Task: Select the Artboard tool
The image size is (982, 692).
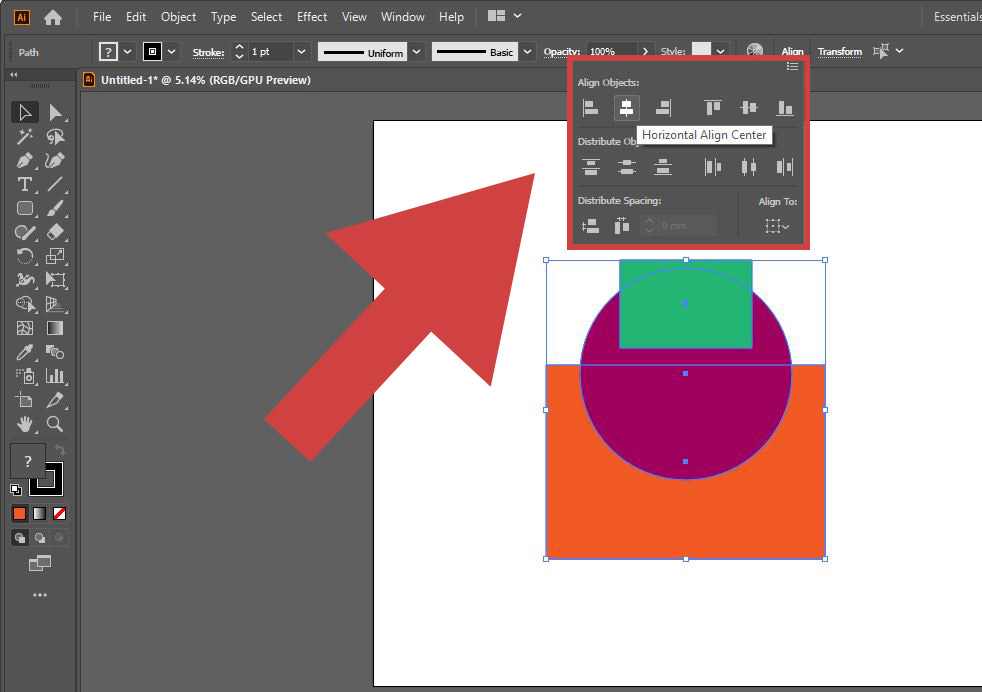Action: coord(25,400)
